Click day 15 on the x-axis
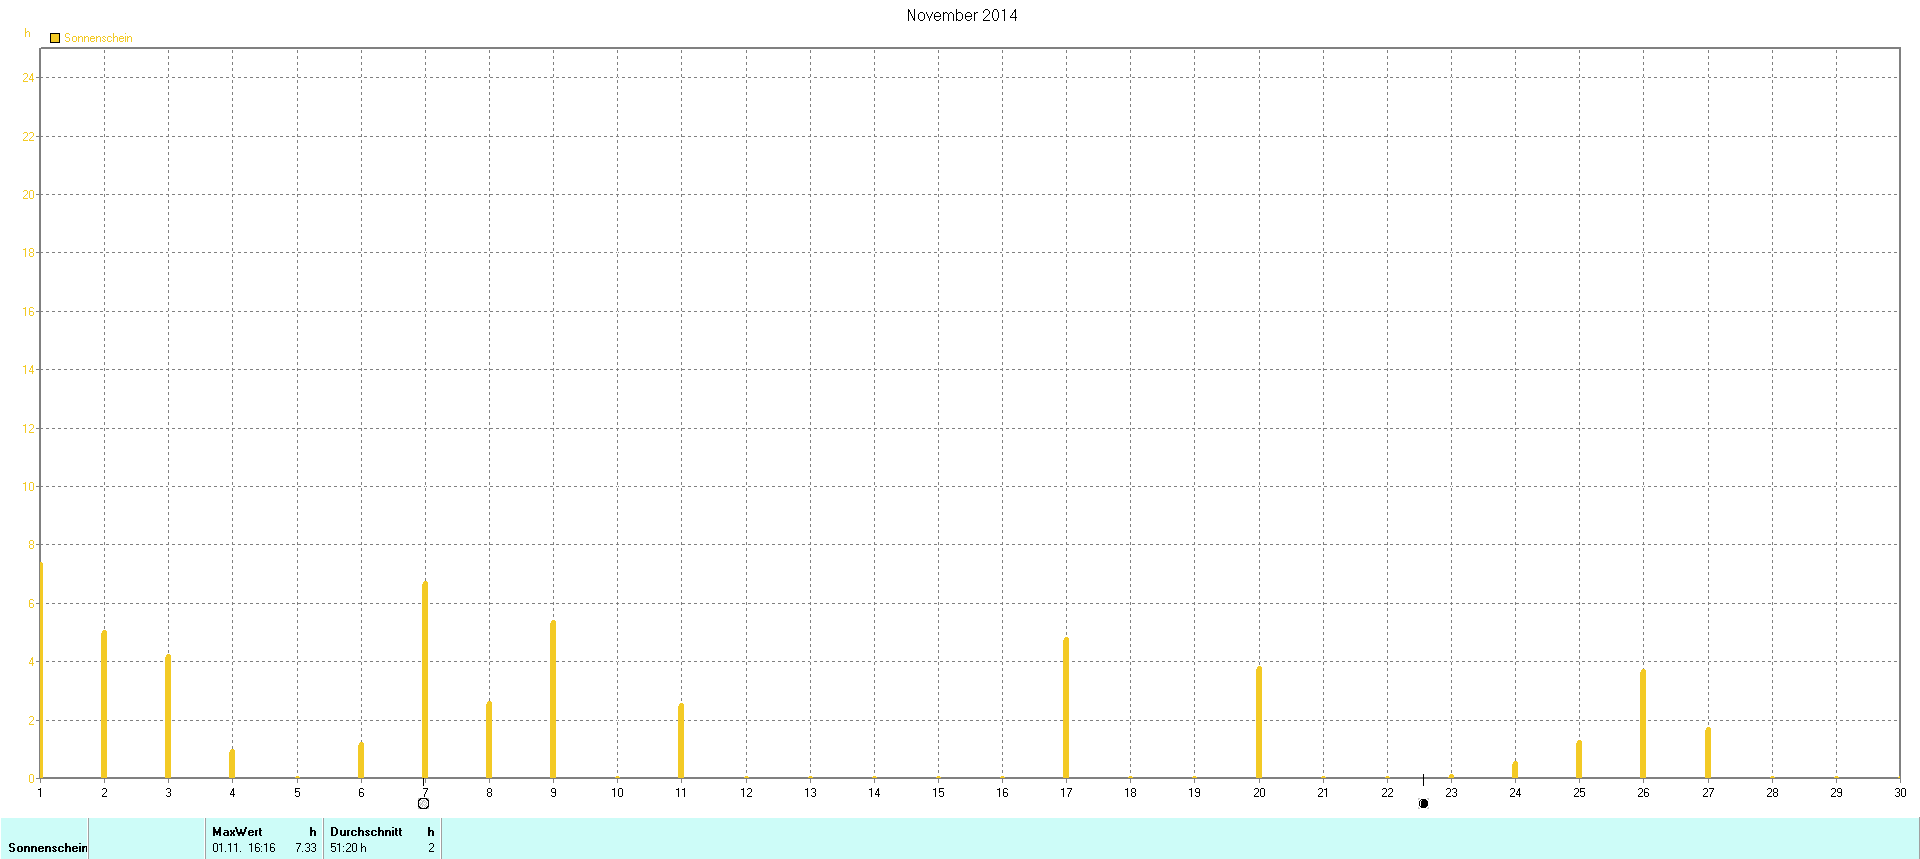1920x859 pixels. 938,793
